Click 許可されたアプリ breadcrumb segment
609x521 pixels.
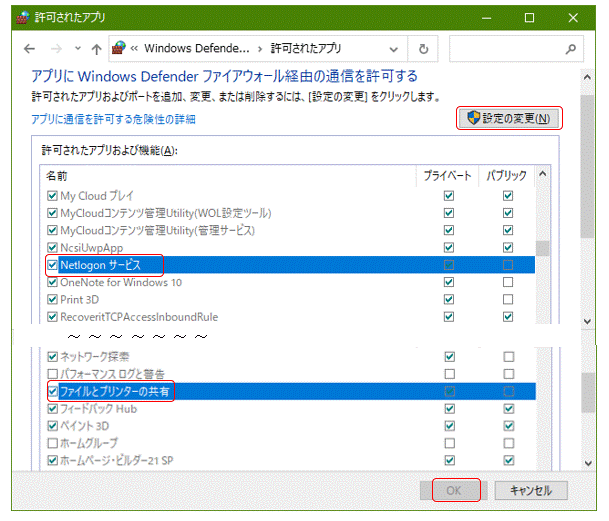tap(306, 49)
